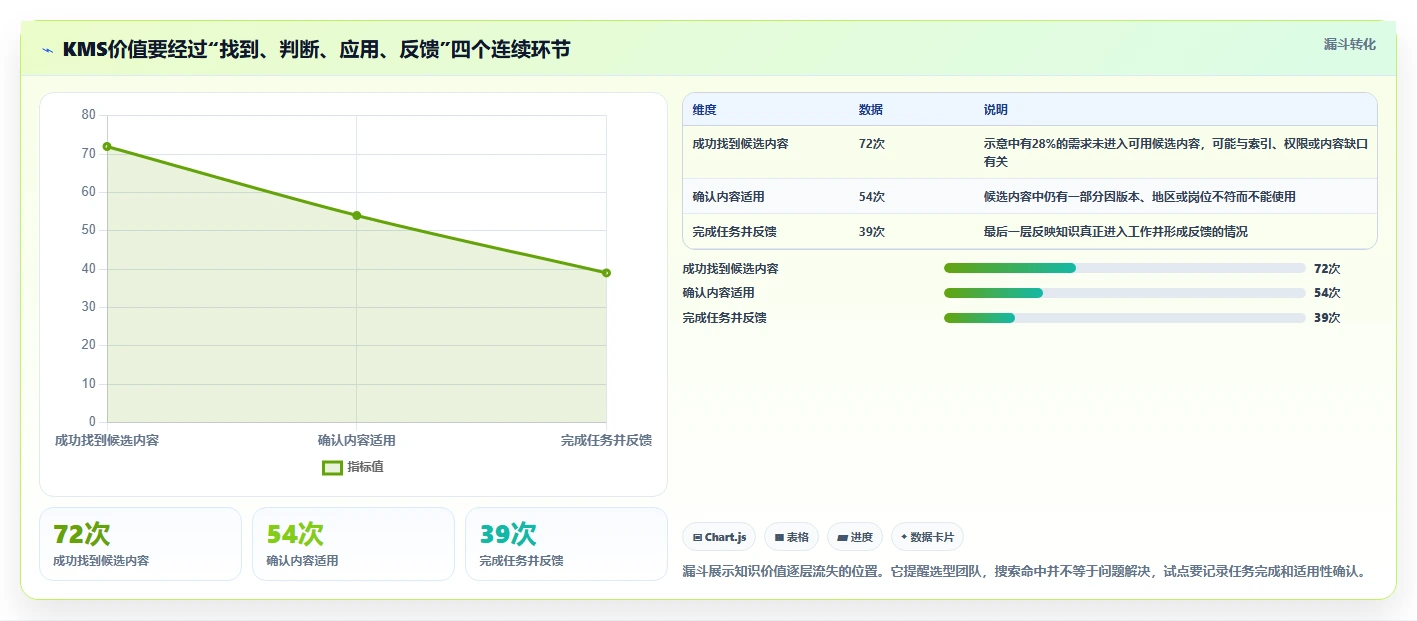Click table cell 成功找到候选内容

tap(740, 144)
